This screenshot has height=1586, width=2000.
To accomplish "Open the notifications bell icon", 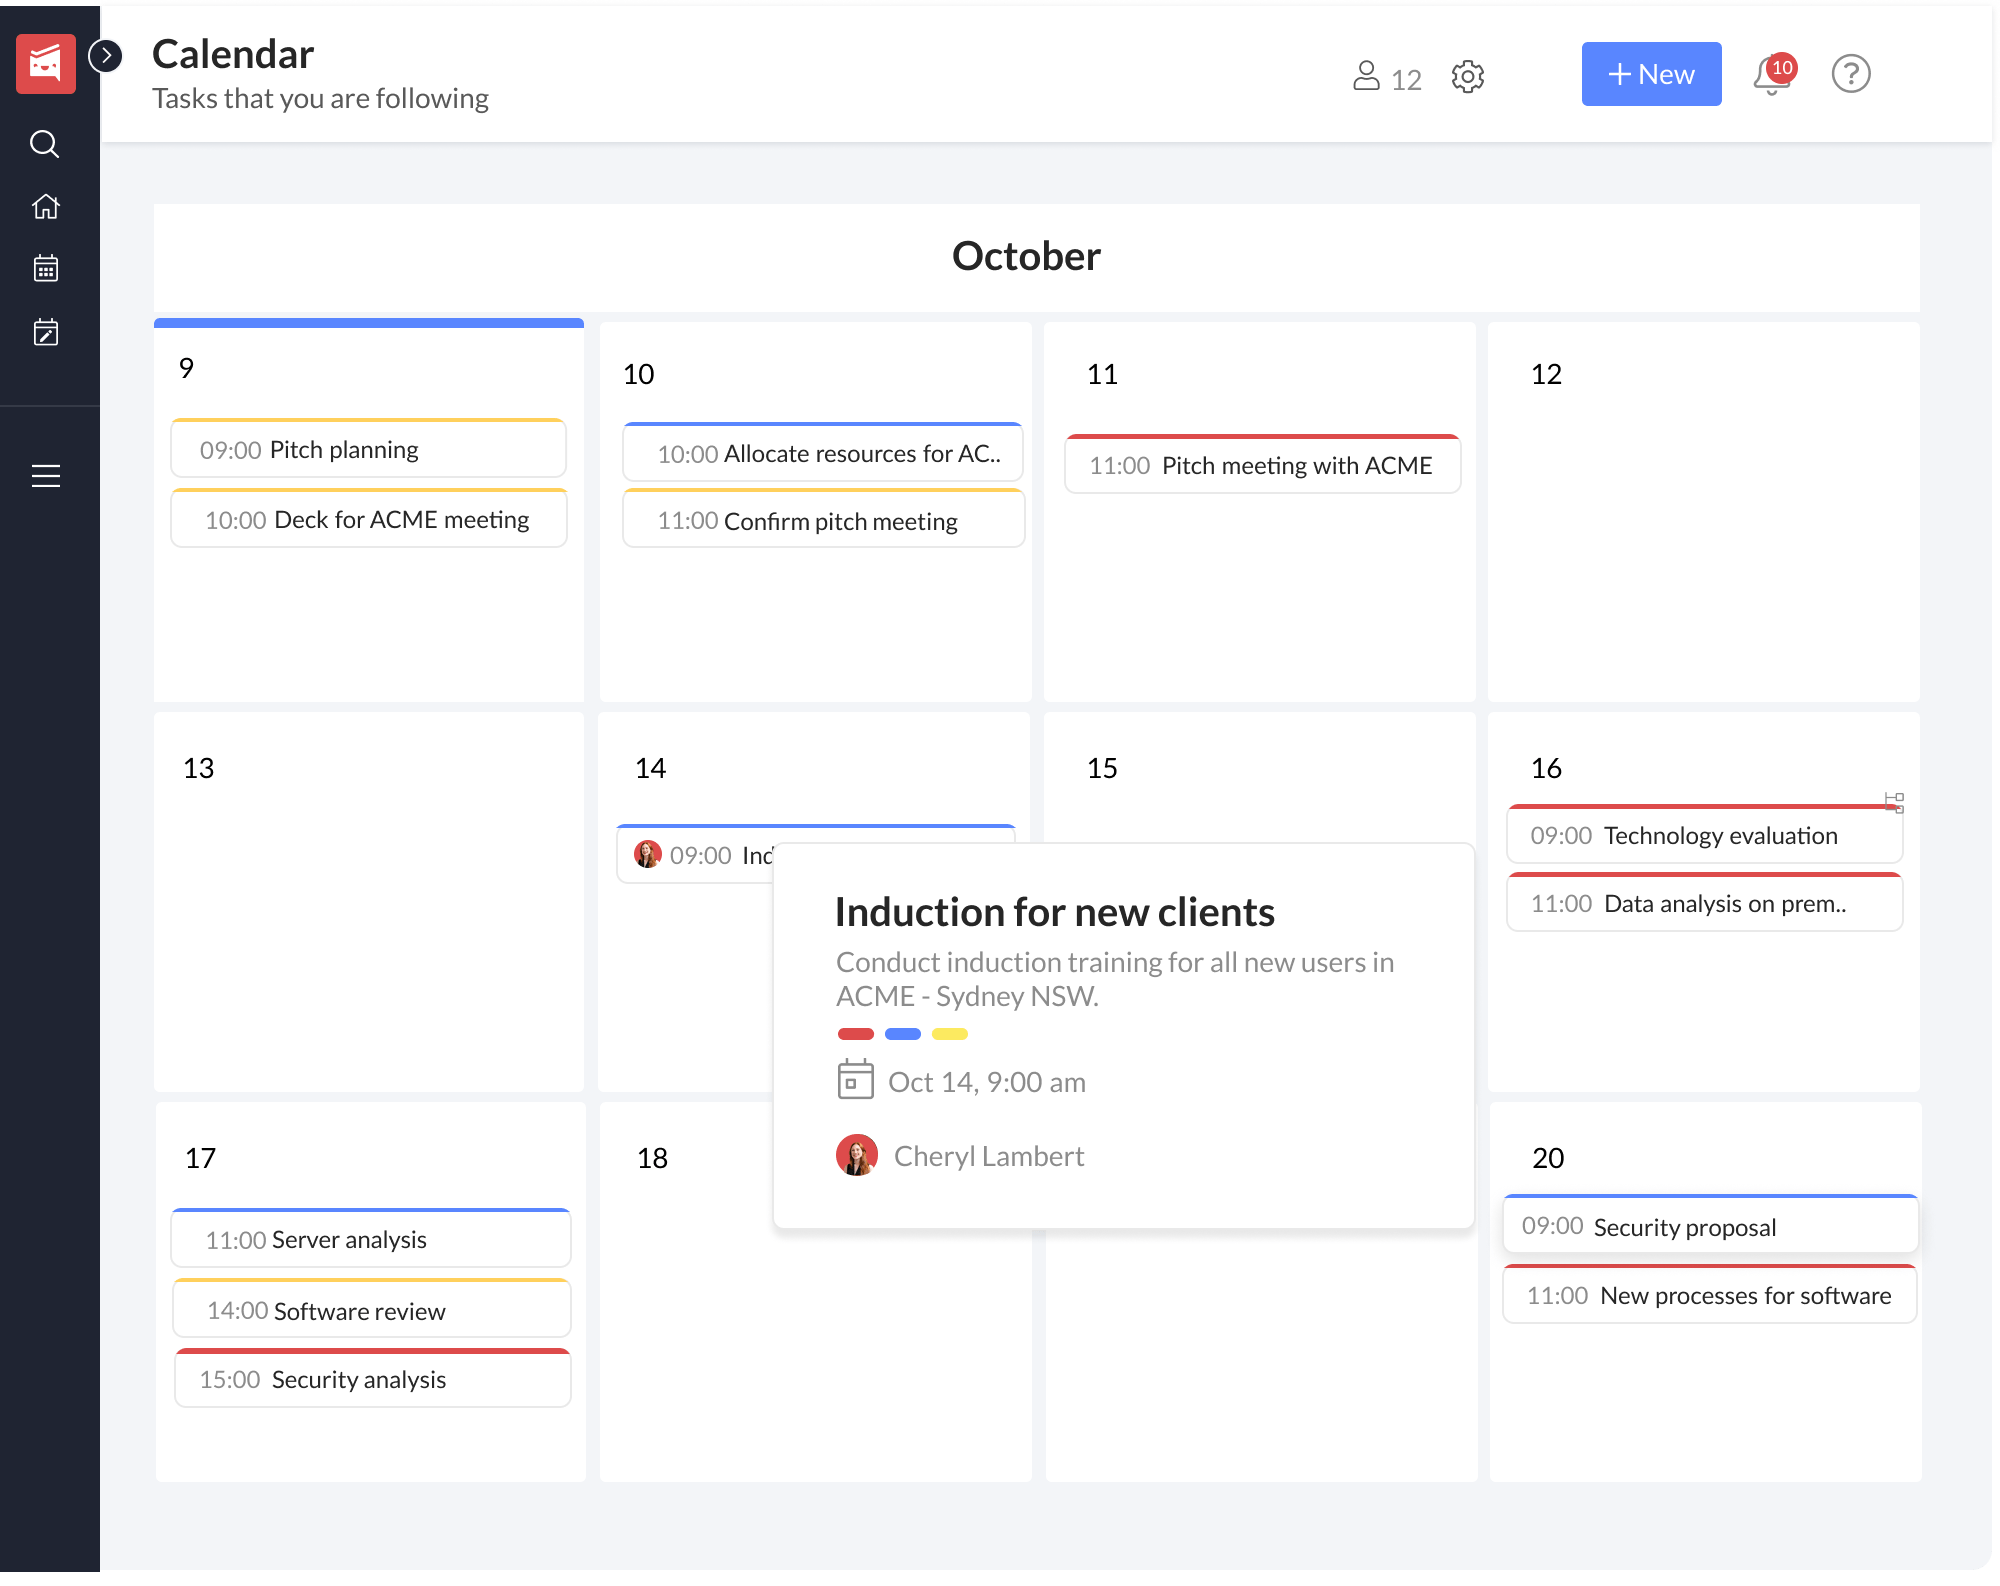I will tap(1771, 76).
